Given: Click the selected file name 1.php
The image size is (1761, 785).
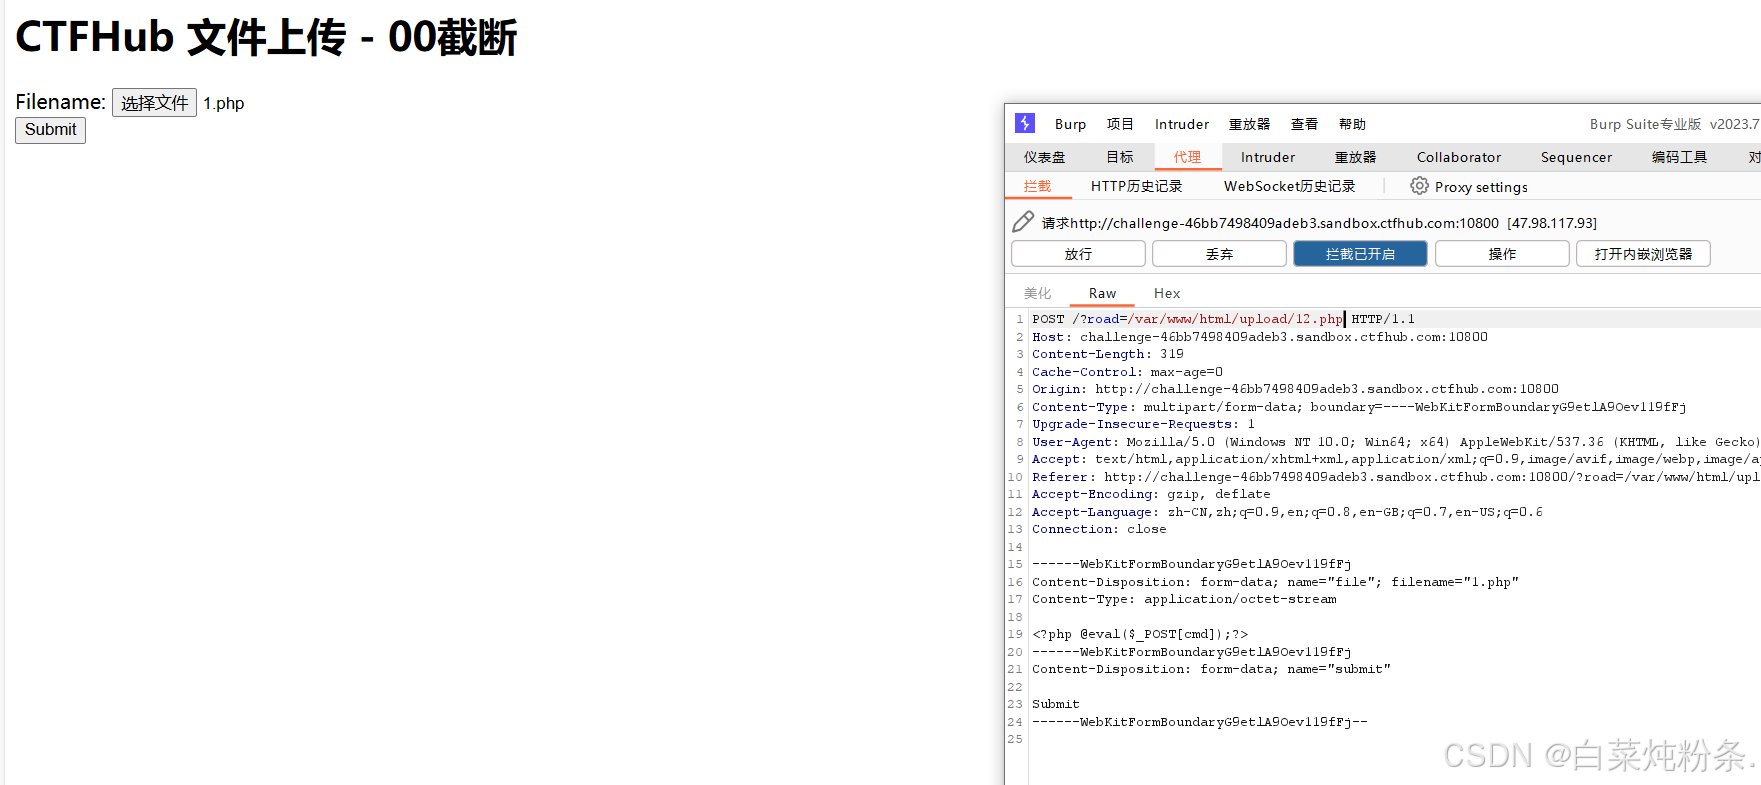Looking at the screenshot, I should click(224, 103).
